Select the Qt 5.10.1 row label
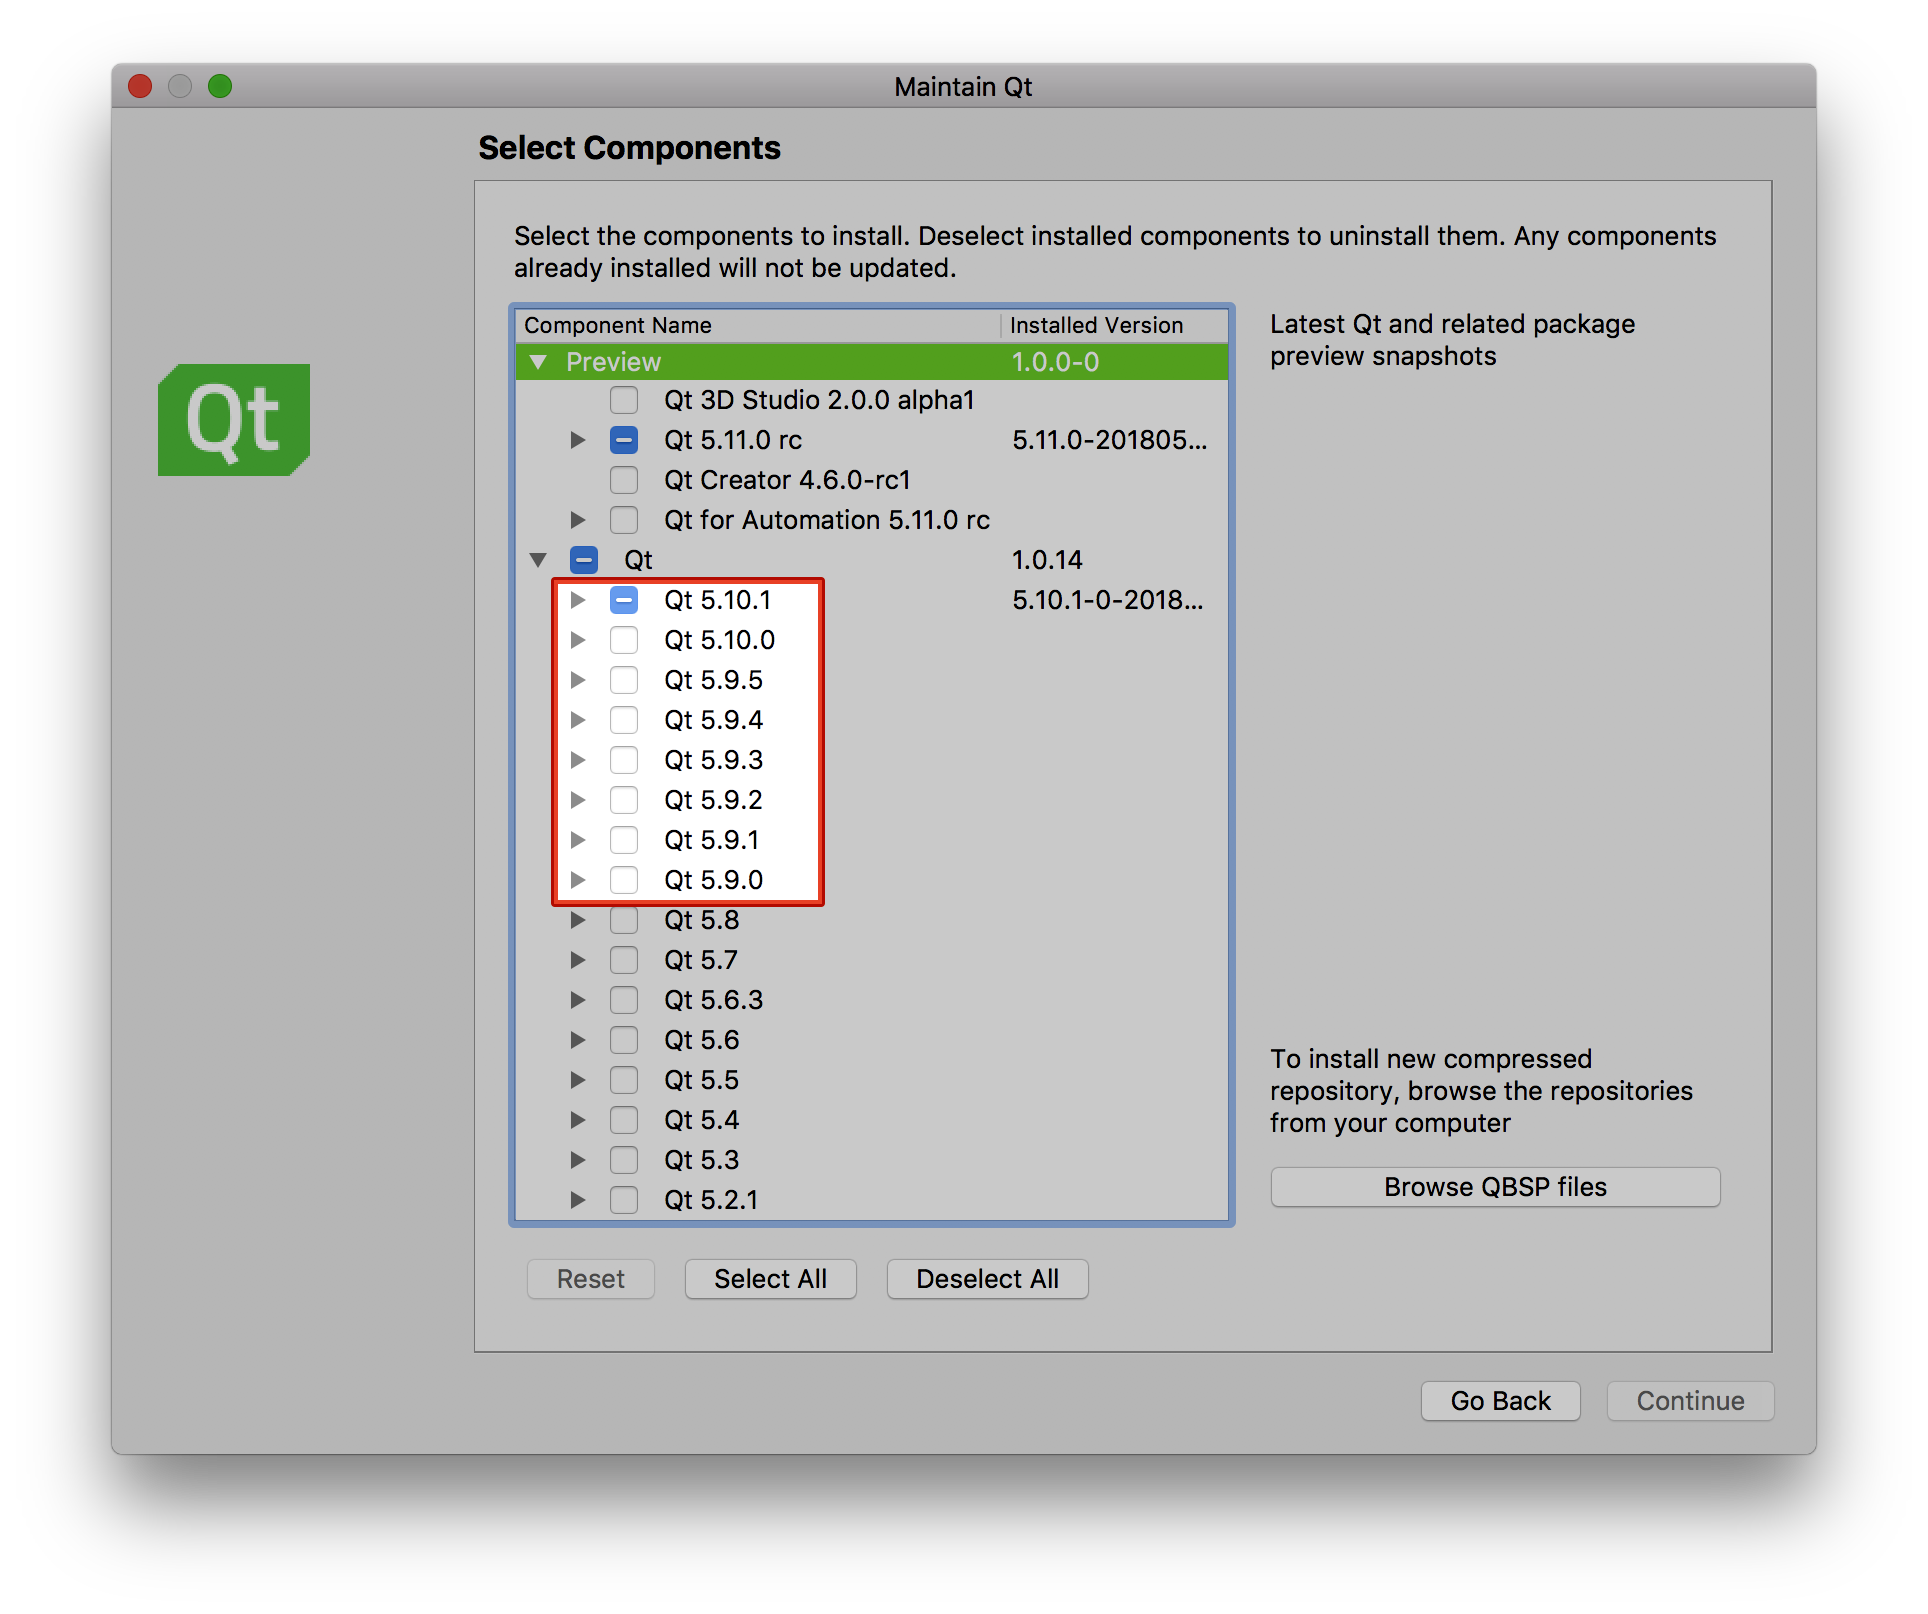The height and width of the screenshot is (1614, 1928). (x=717, y=600)
